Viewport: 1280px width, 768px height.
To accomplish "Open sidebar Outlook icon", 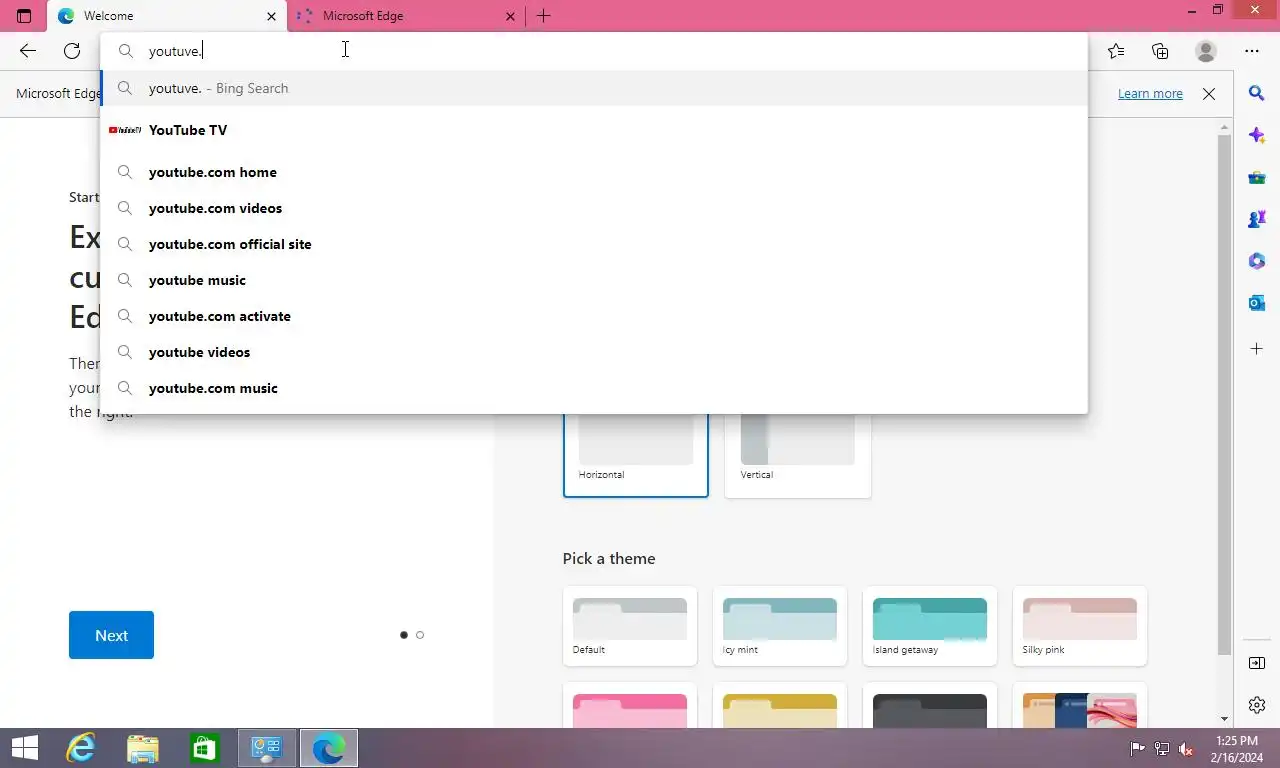I will click(1257, 303).
